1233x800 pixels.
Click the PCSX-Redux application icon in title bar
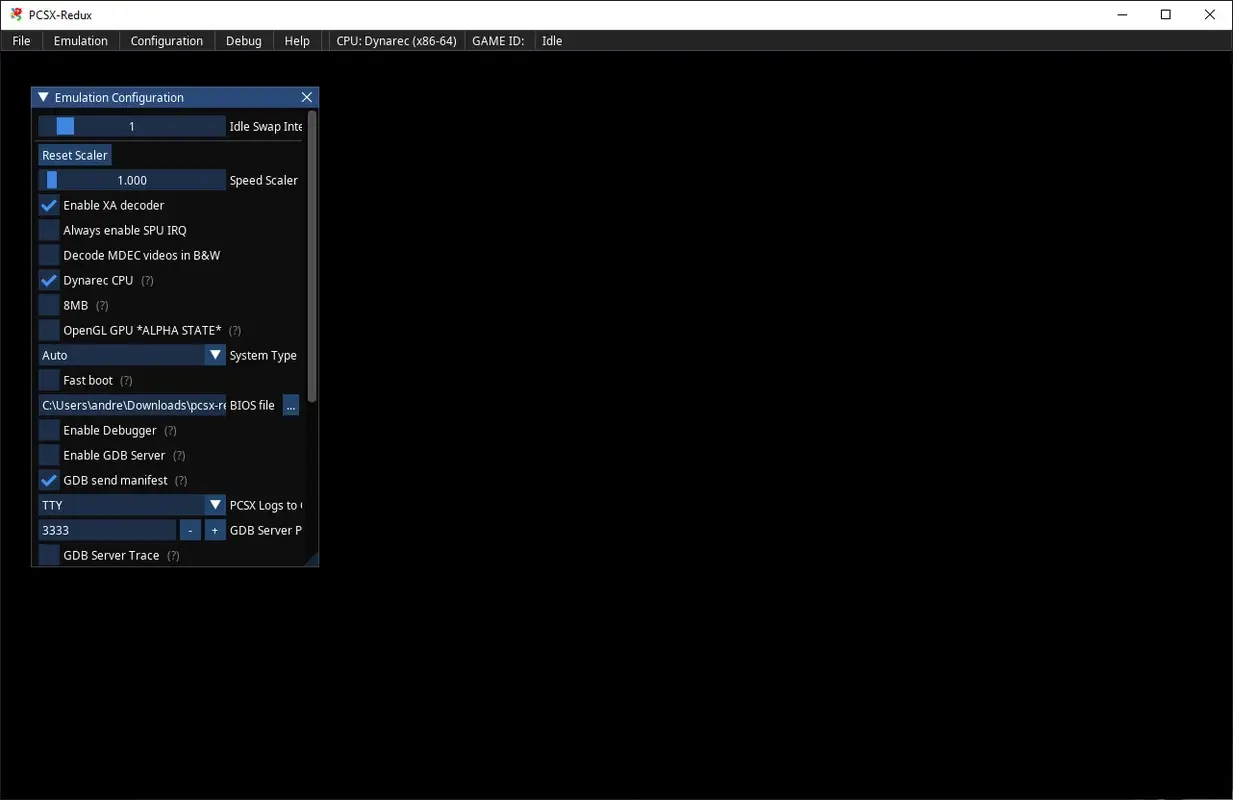click(14, 14)
